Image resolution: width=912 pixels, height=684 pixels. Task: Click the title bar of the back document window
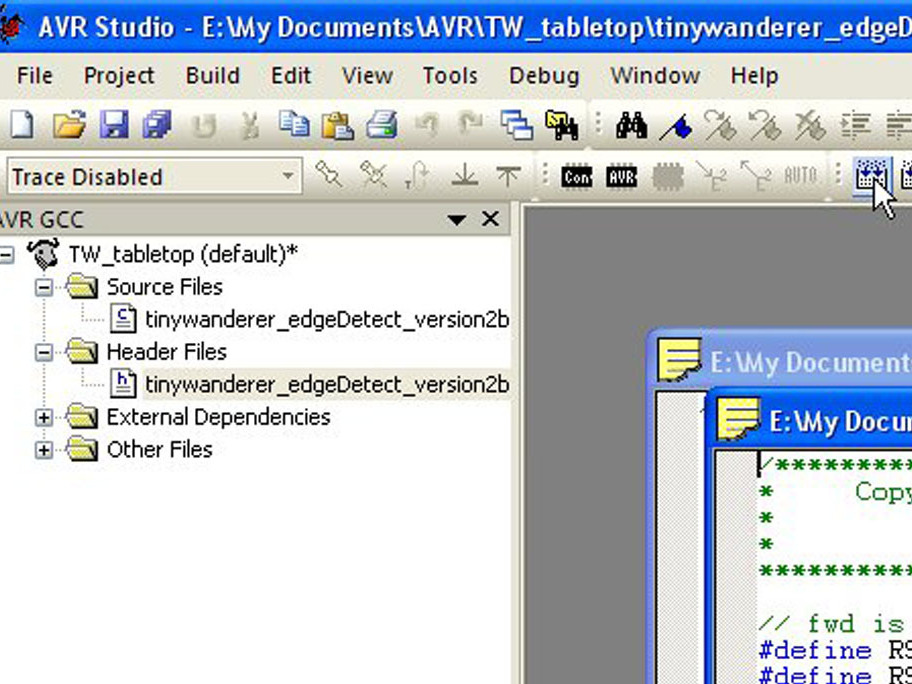click(779, 361)
